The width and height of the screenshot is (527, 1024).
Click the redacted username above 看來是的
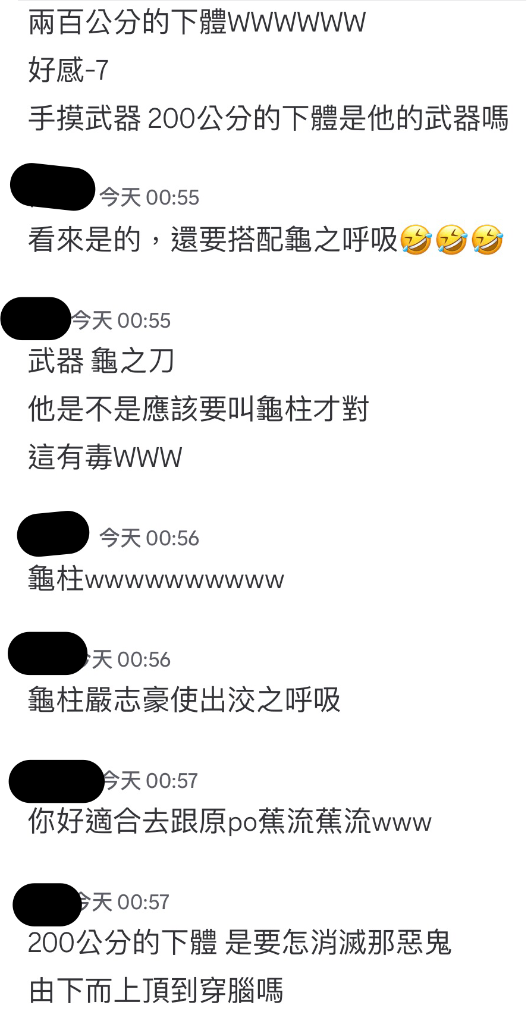pyautogui.click(x=53, y=188)
